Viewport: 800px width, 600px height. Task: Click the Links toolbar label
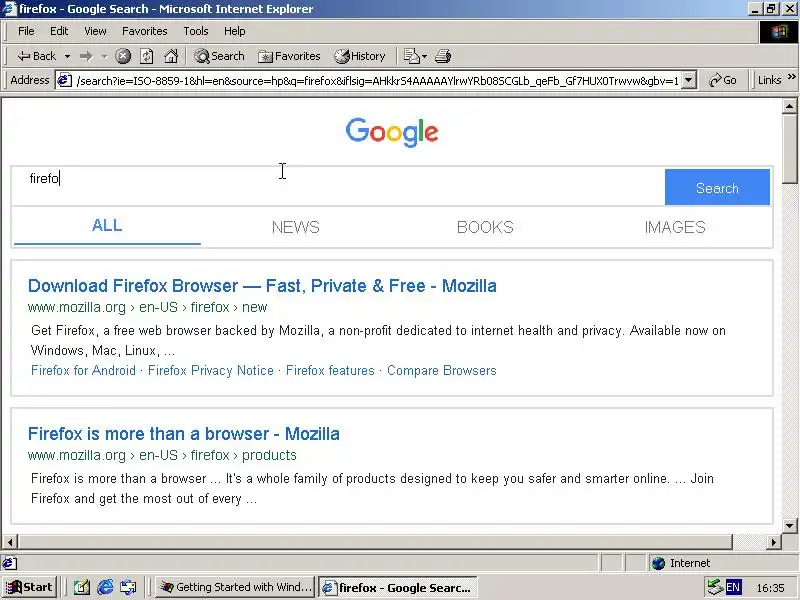tap(769, 80)
